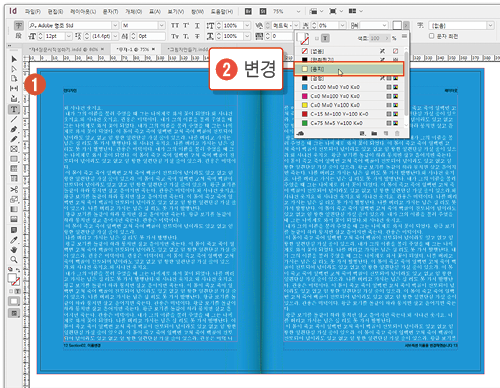This screenshot has width=500, height=388.
Task: Click the Superscript icon
Action: point(186,25)
